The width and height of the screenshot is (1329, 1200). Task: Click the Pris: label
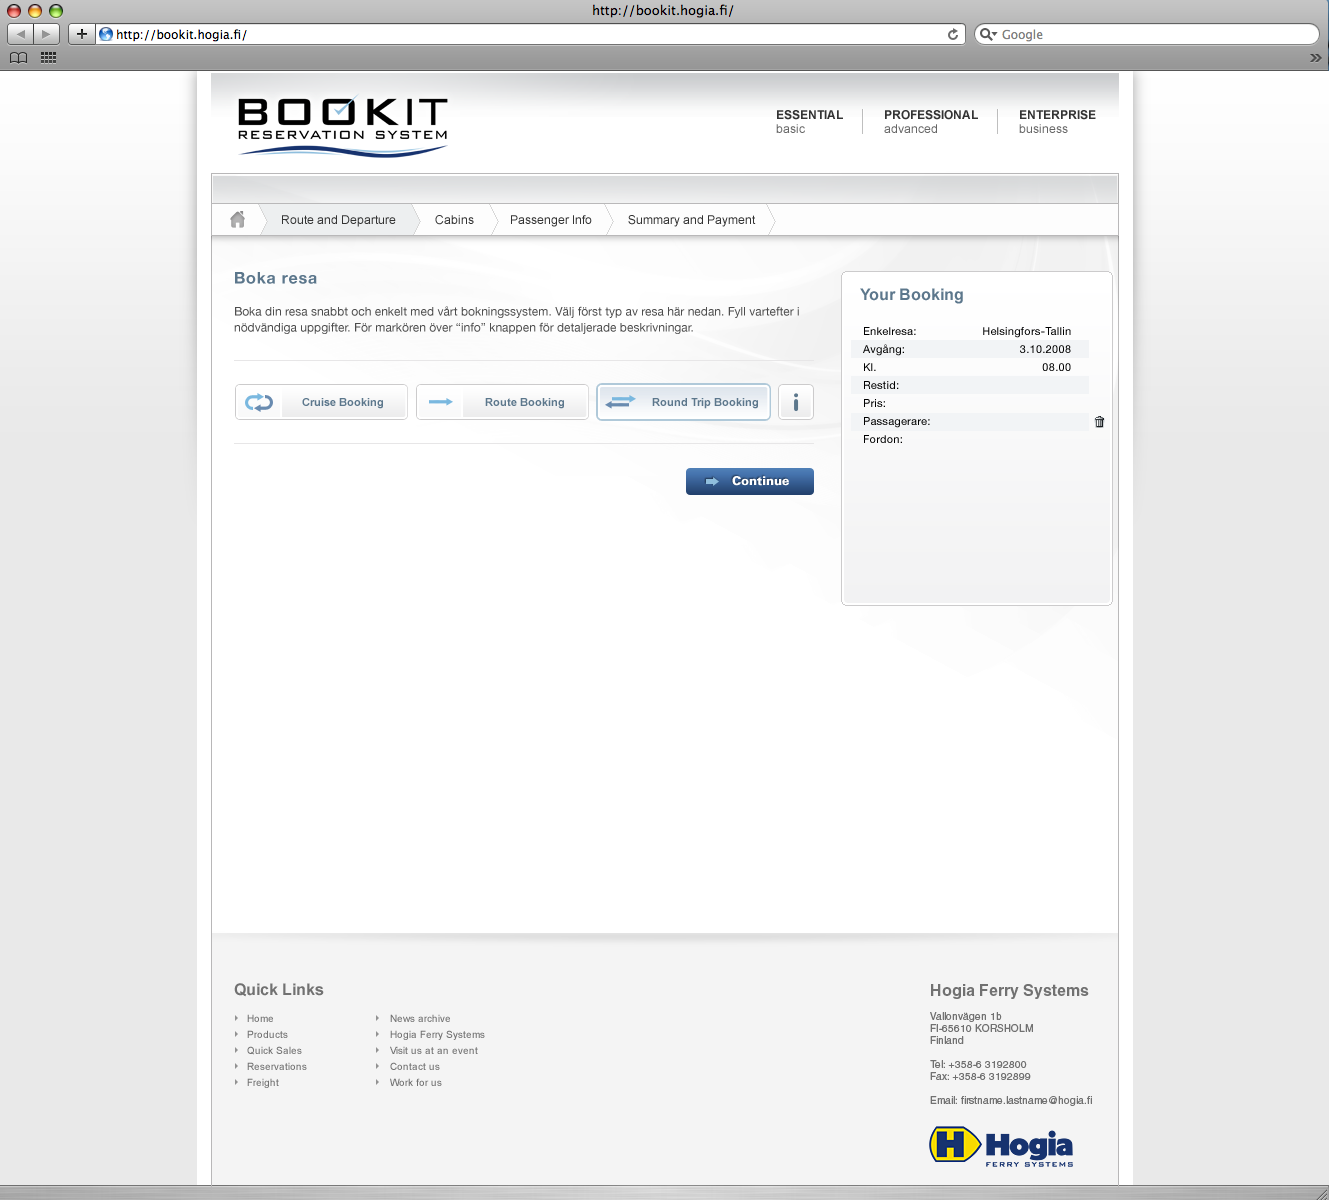tap(874, 403)
